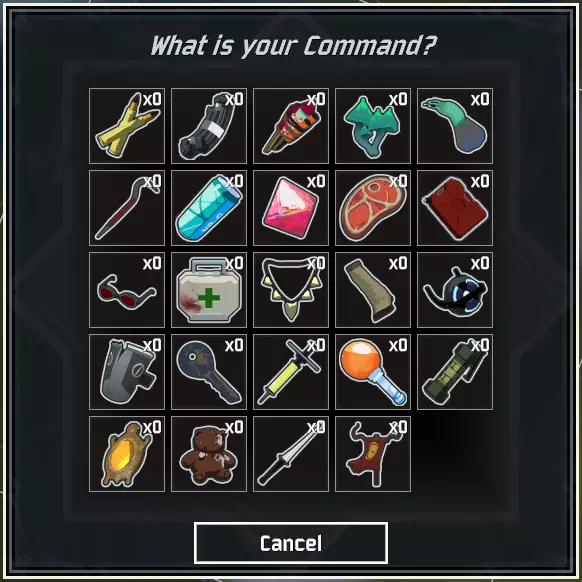Viewport: 582px width, 582px height.
Task: Select the orange orb monster tooth item
Action: (373, 372)
